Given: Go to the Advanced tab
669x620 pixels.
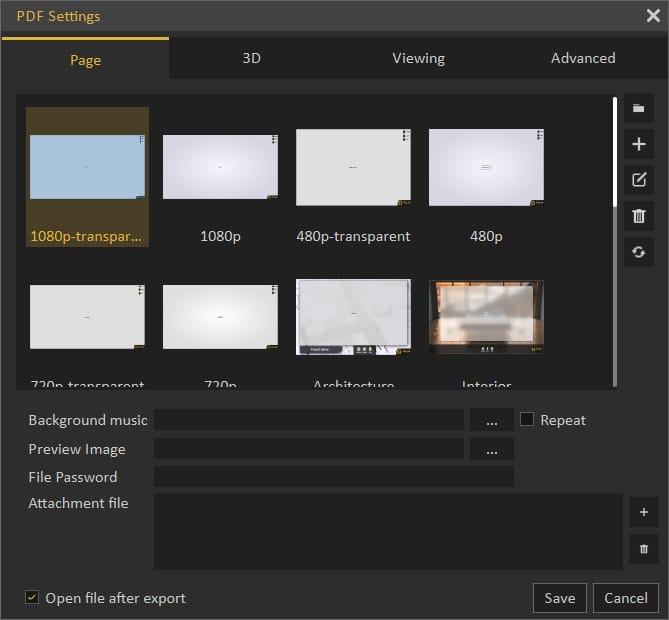Looking at the screenshot, I should point(583,59).
